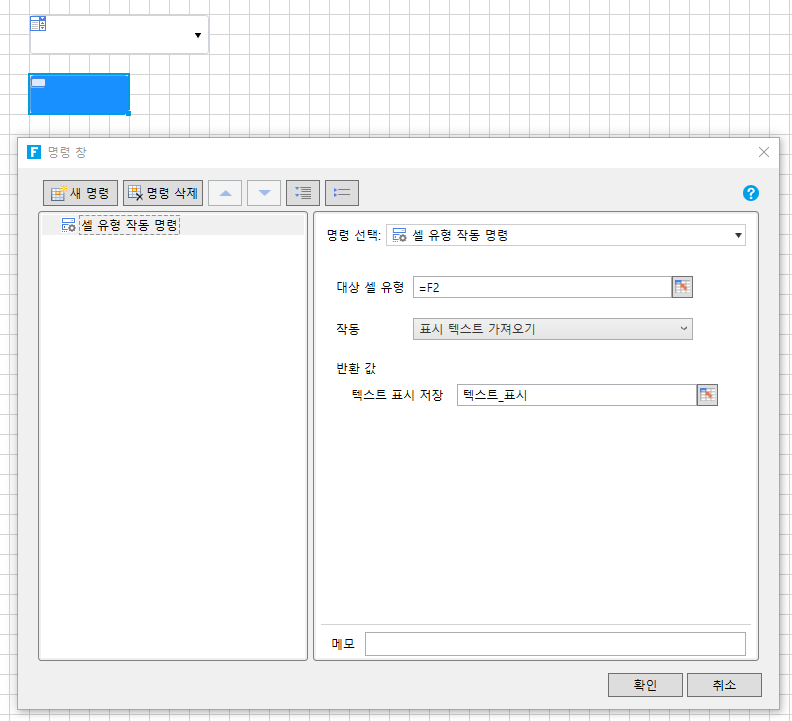Move command down with the down-arrow icon
This screenshot has height=721, width=792.
click(264, 193)
